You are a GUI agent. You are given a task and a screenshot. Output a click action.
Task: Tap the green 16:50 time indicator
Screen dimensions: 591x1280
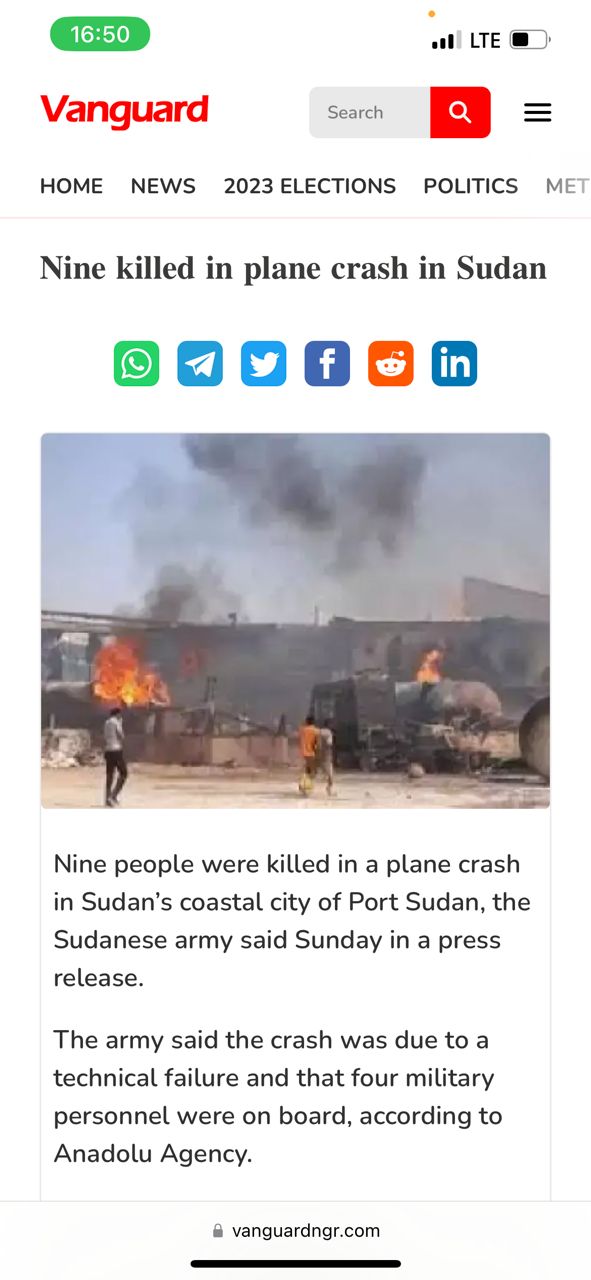pyautogui.click(x=100, y=34)
